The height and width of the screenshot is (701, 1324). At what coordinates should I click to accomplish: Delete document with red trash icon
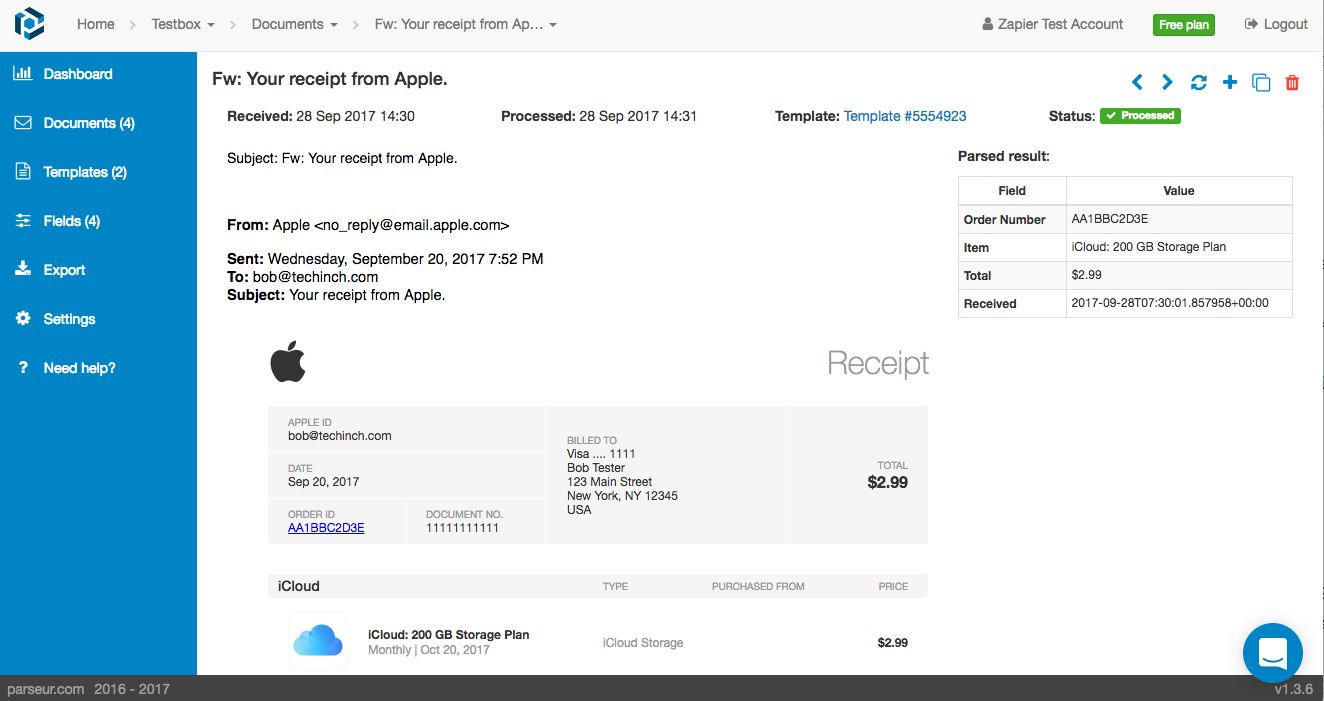coord(1292,83)
